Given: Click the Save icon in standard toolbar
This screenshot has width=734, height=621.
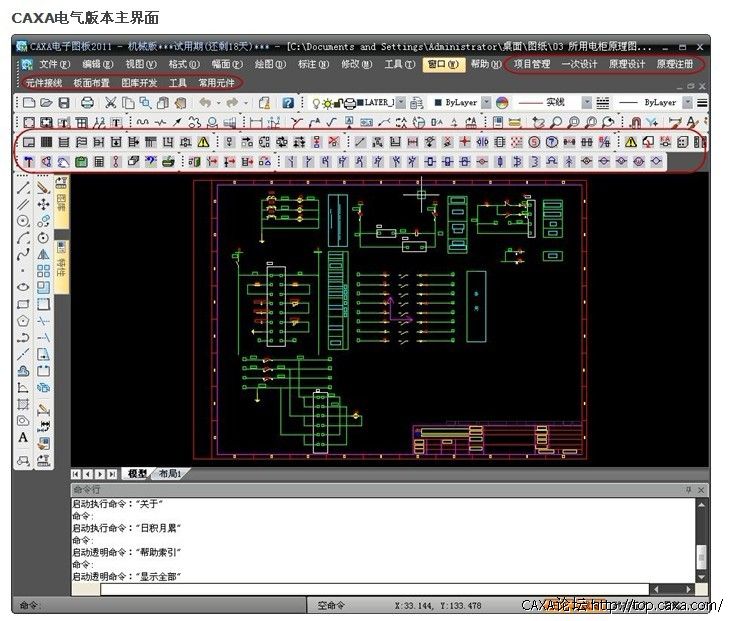Looking at the screenshot, I should (x=64, y=102).
